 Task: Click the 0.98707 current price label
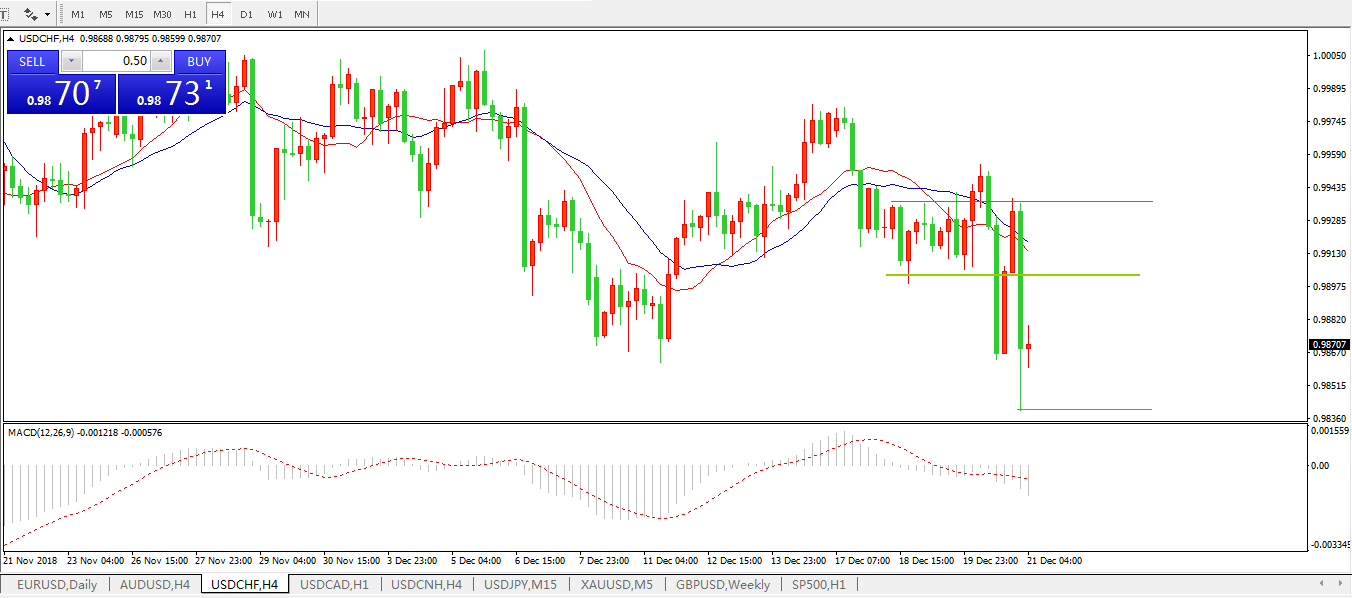point(1328,344)
